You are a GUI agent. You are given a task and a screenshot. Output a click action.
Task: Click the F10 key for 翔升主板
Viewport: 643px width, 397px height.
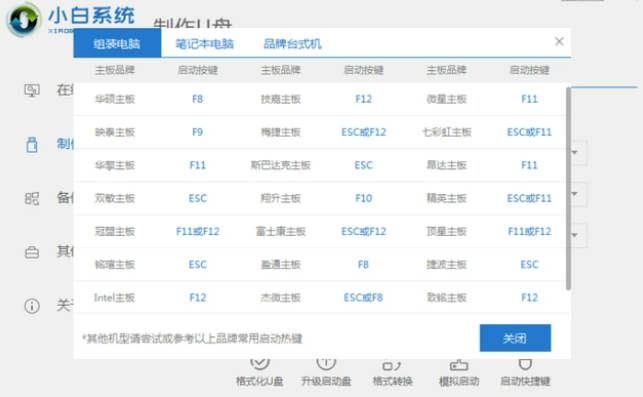pyautogui.click(x=364, y=198)
